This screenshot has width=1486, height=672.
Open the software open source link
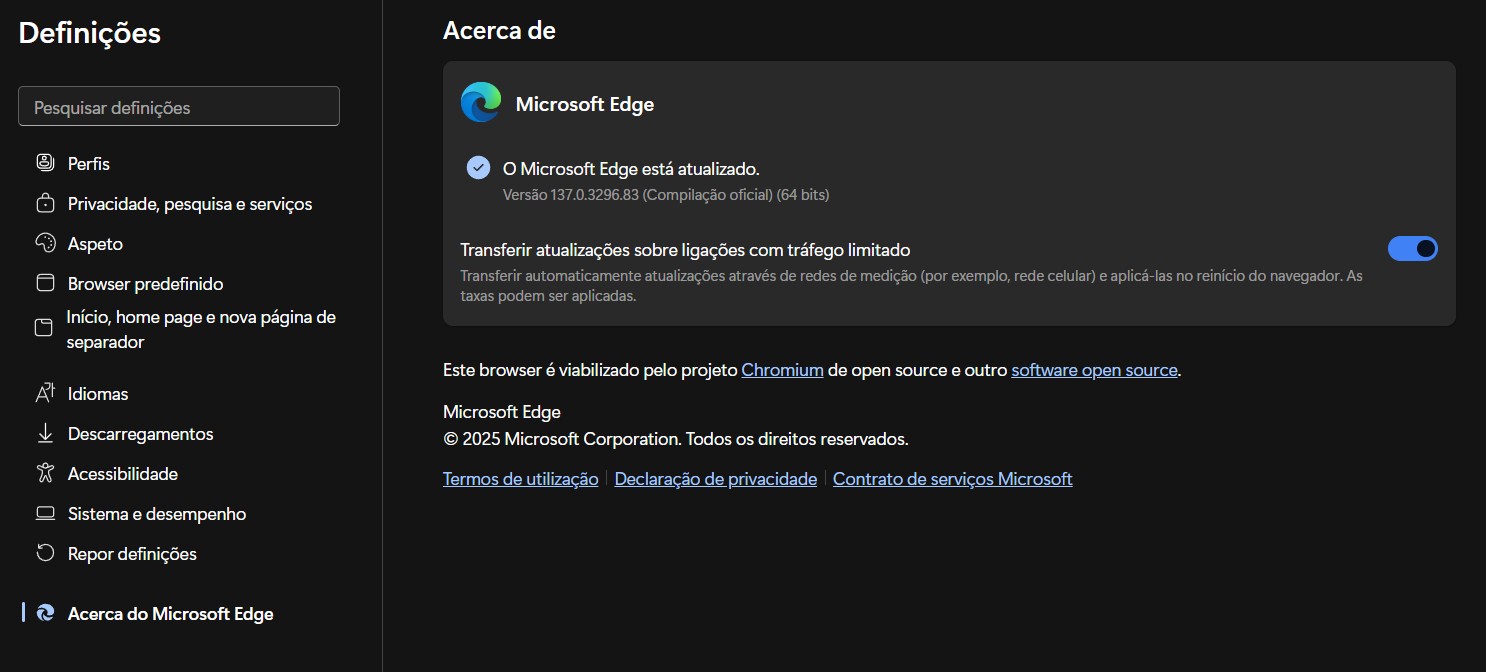[1094, 370]
